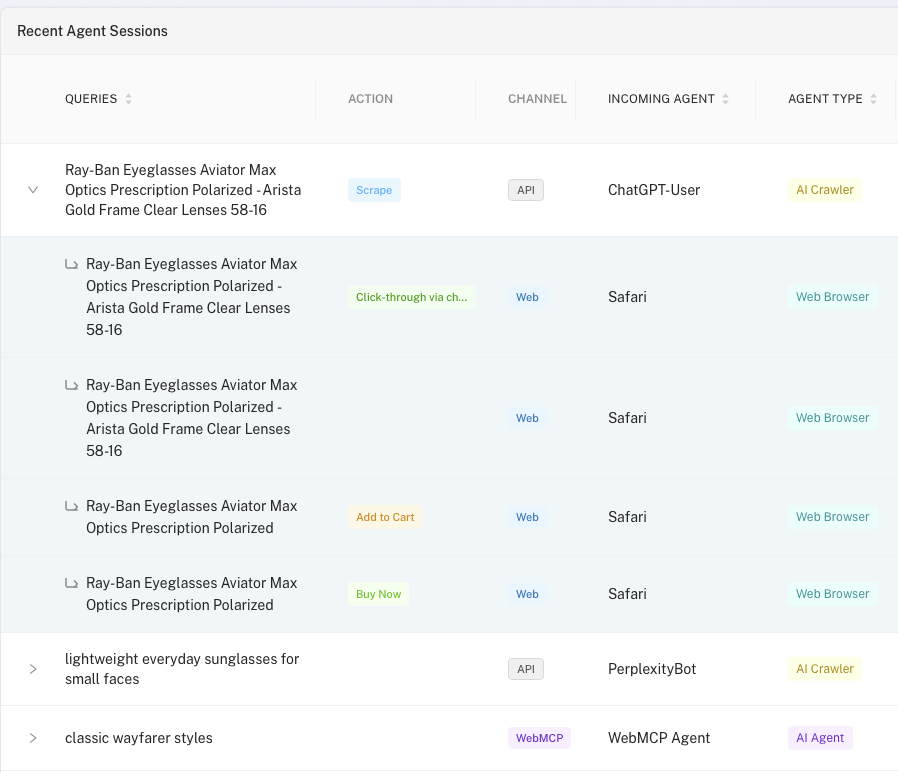Sort by the Agent Type column
Image resolution: width=898 pixels, height=773 pixels.
pos(873,99)
